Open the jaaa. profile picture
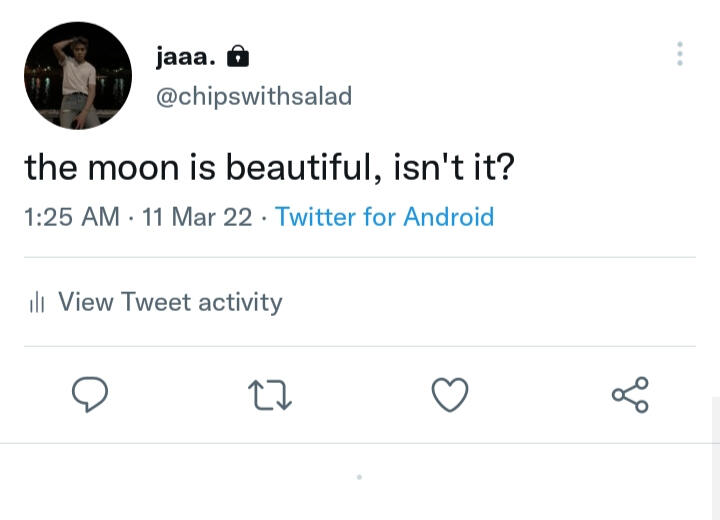 tap(78, 76)
